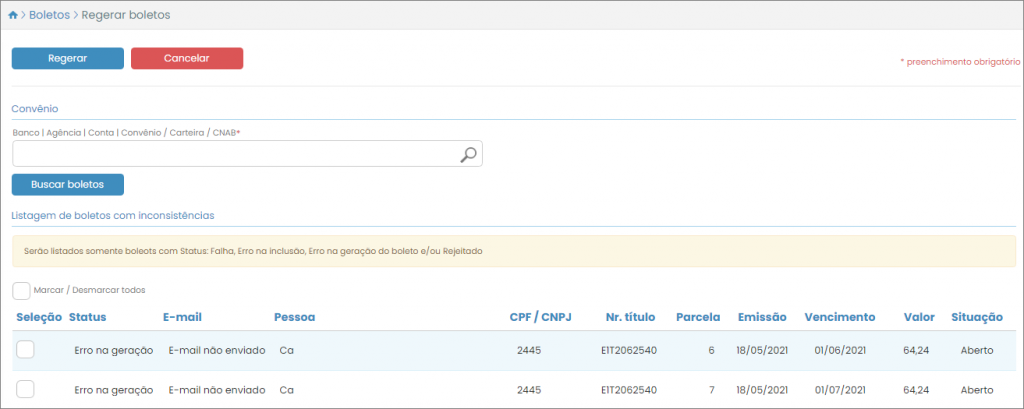Click the Convênio search input field
This screenshot has height=409, width=1024.
tap(235, 154)
